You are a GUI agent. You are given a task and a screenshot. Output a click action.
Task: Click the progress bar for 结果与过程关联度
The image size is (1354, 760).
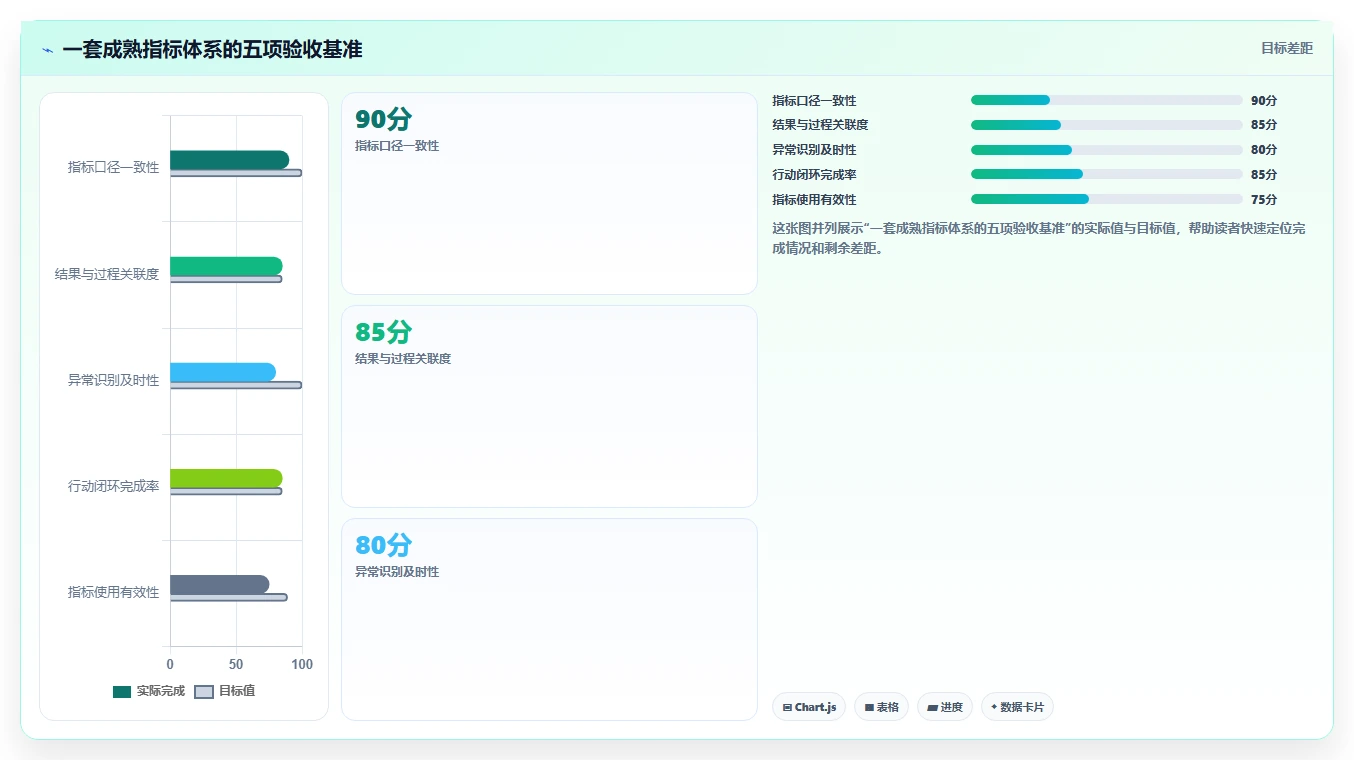click(x=1106, y=125)
